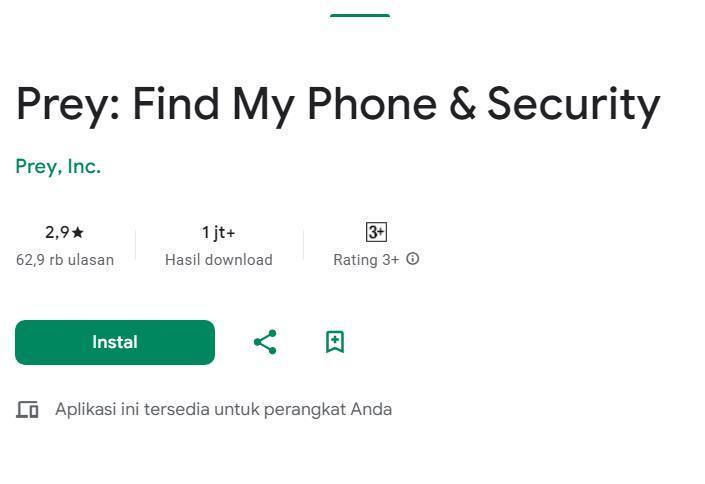This screenshot has width=705, height=484.
Task: Show content rating info circle icon
Action: [x=412, y=259]
